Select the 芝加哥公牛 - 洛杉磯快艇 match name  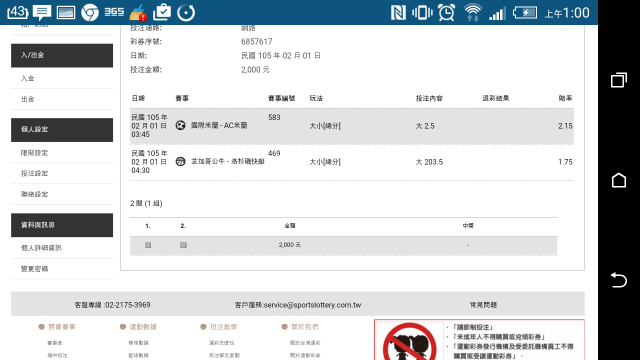[x=228, y=162]
